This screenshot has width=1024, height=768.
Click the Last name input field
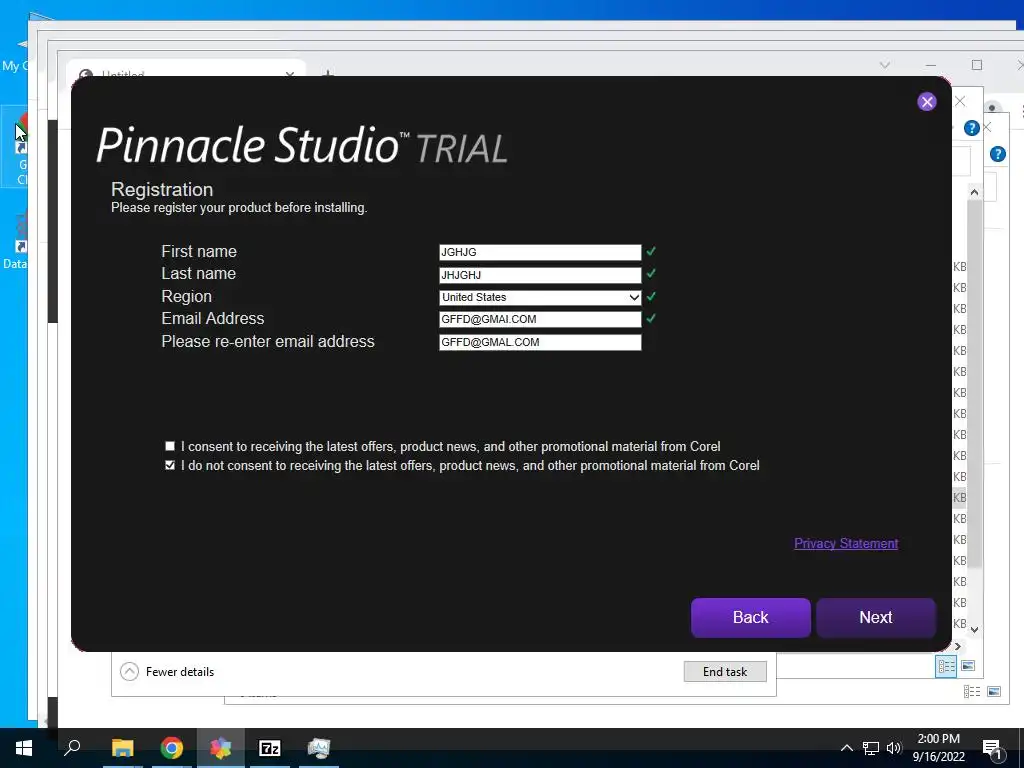(x=540, y=275)
